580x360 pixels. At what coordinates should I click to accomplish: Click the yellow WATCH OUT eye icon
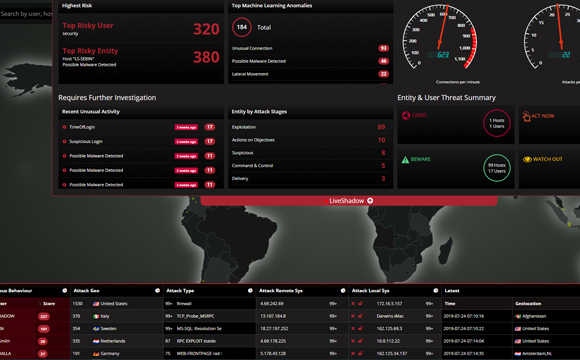coord(527,159)
